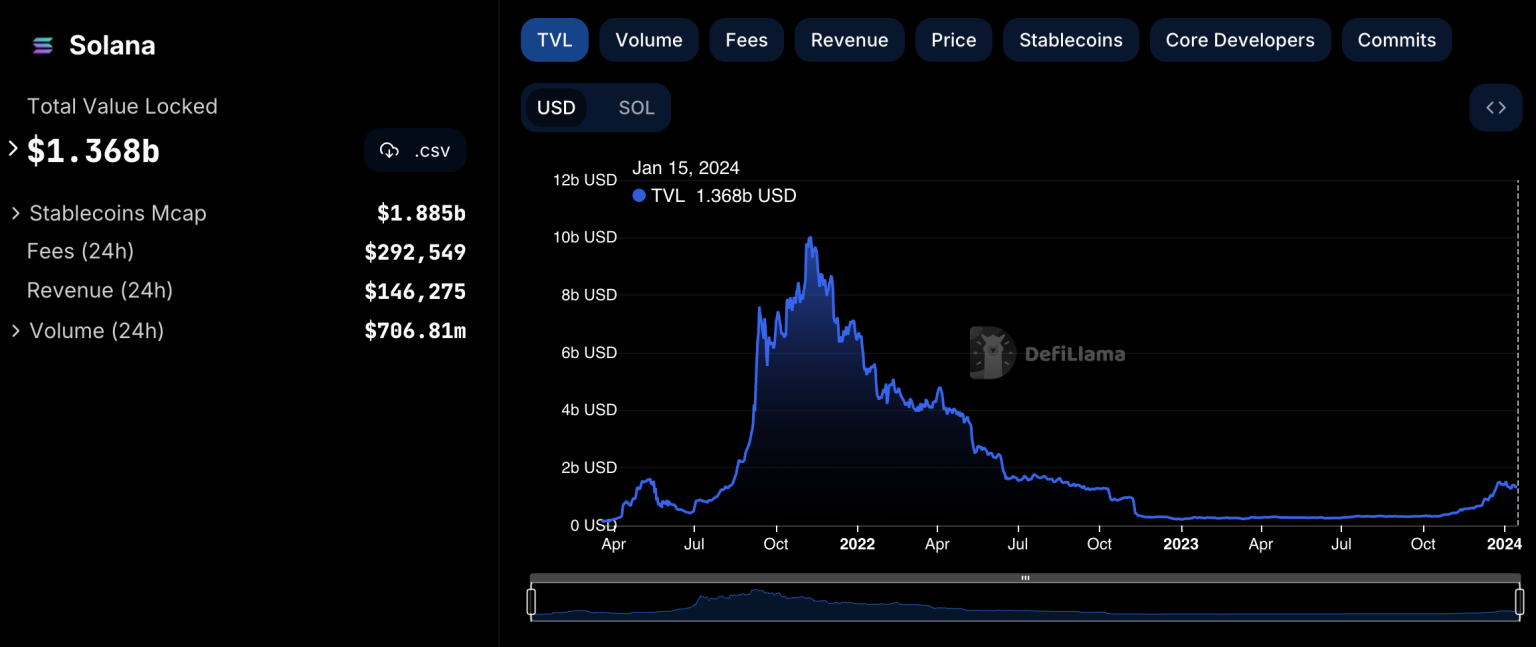The height and width of the screenshot is (647, 1536).
Task: Select the TVL chart tab
Action: [555, 40]
